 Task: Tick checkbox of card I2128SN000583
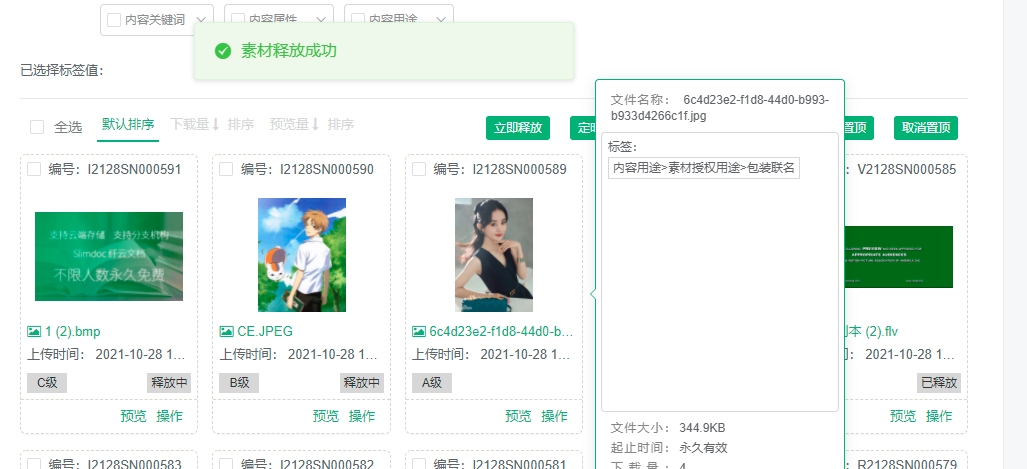tap(34, 464)
